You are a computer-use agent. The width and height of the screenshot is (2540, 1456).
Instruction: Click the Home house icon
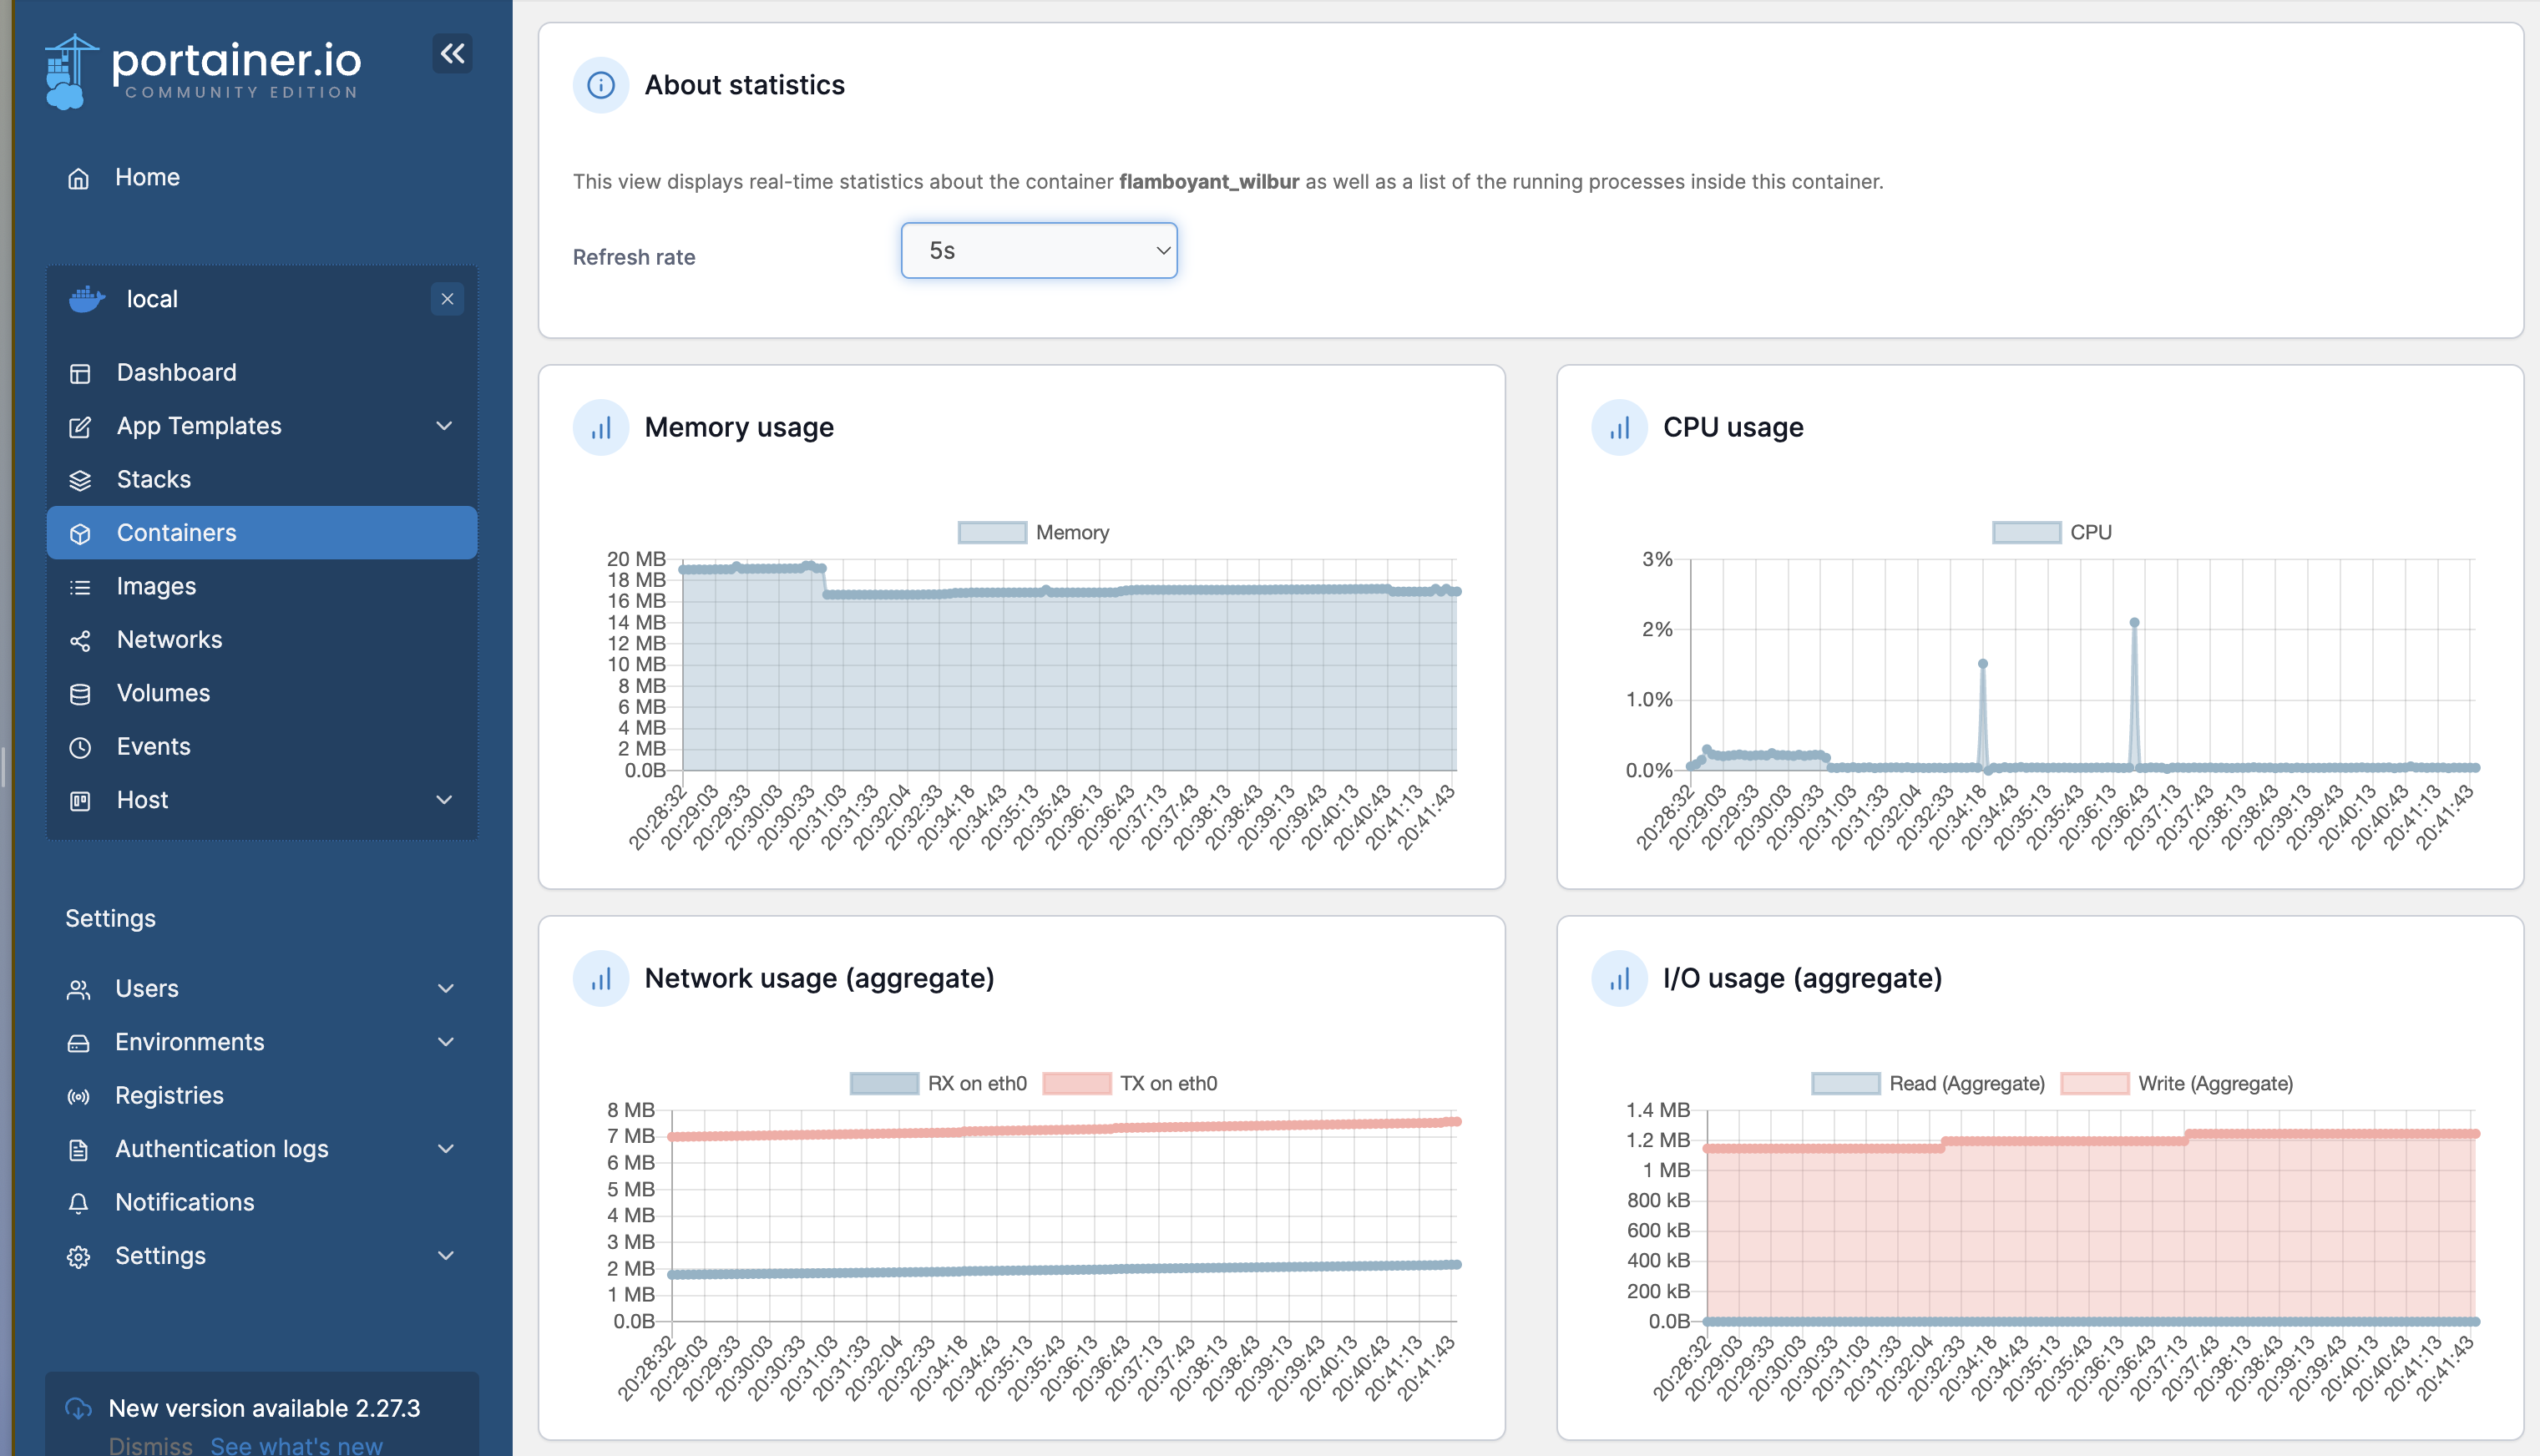pos(78,178)
